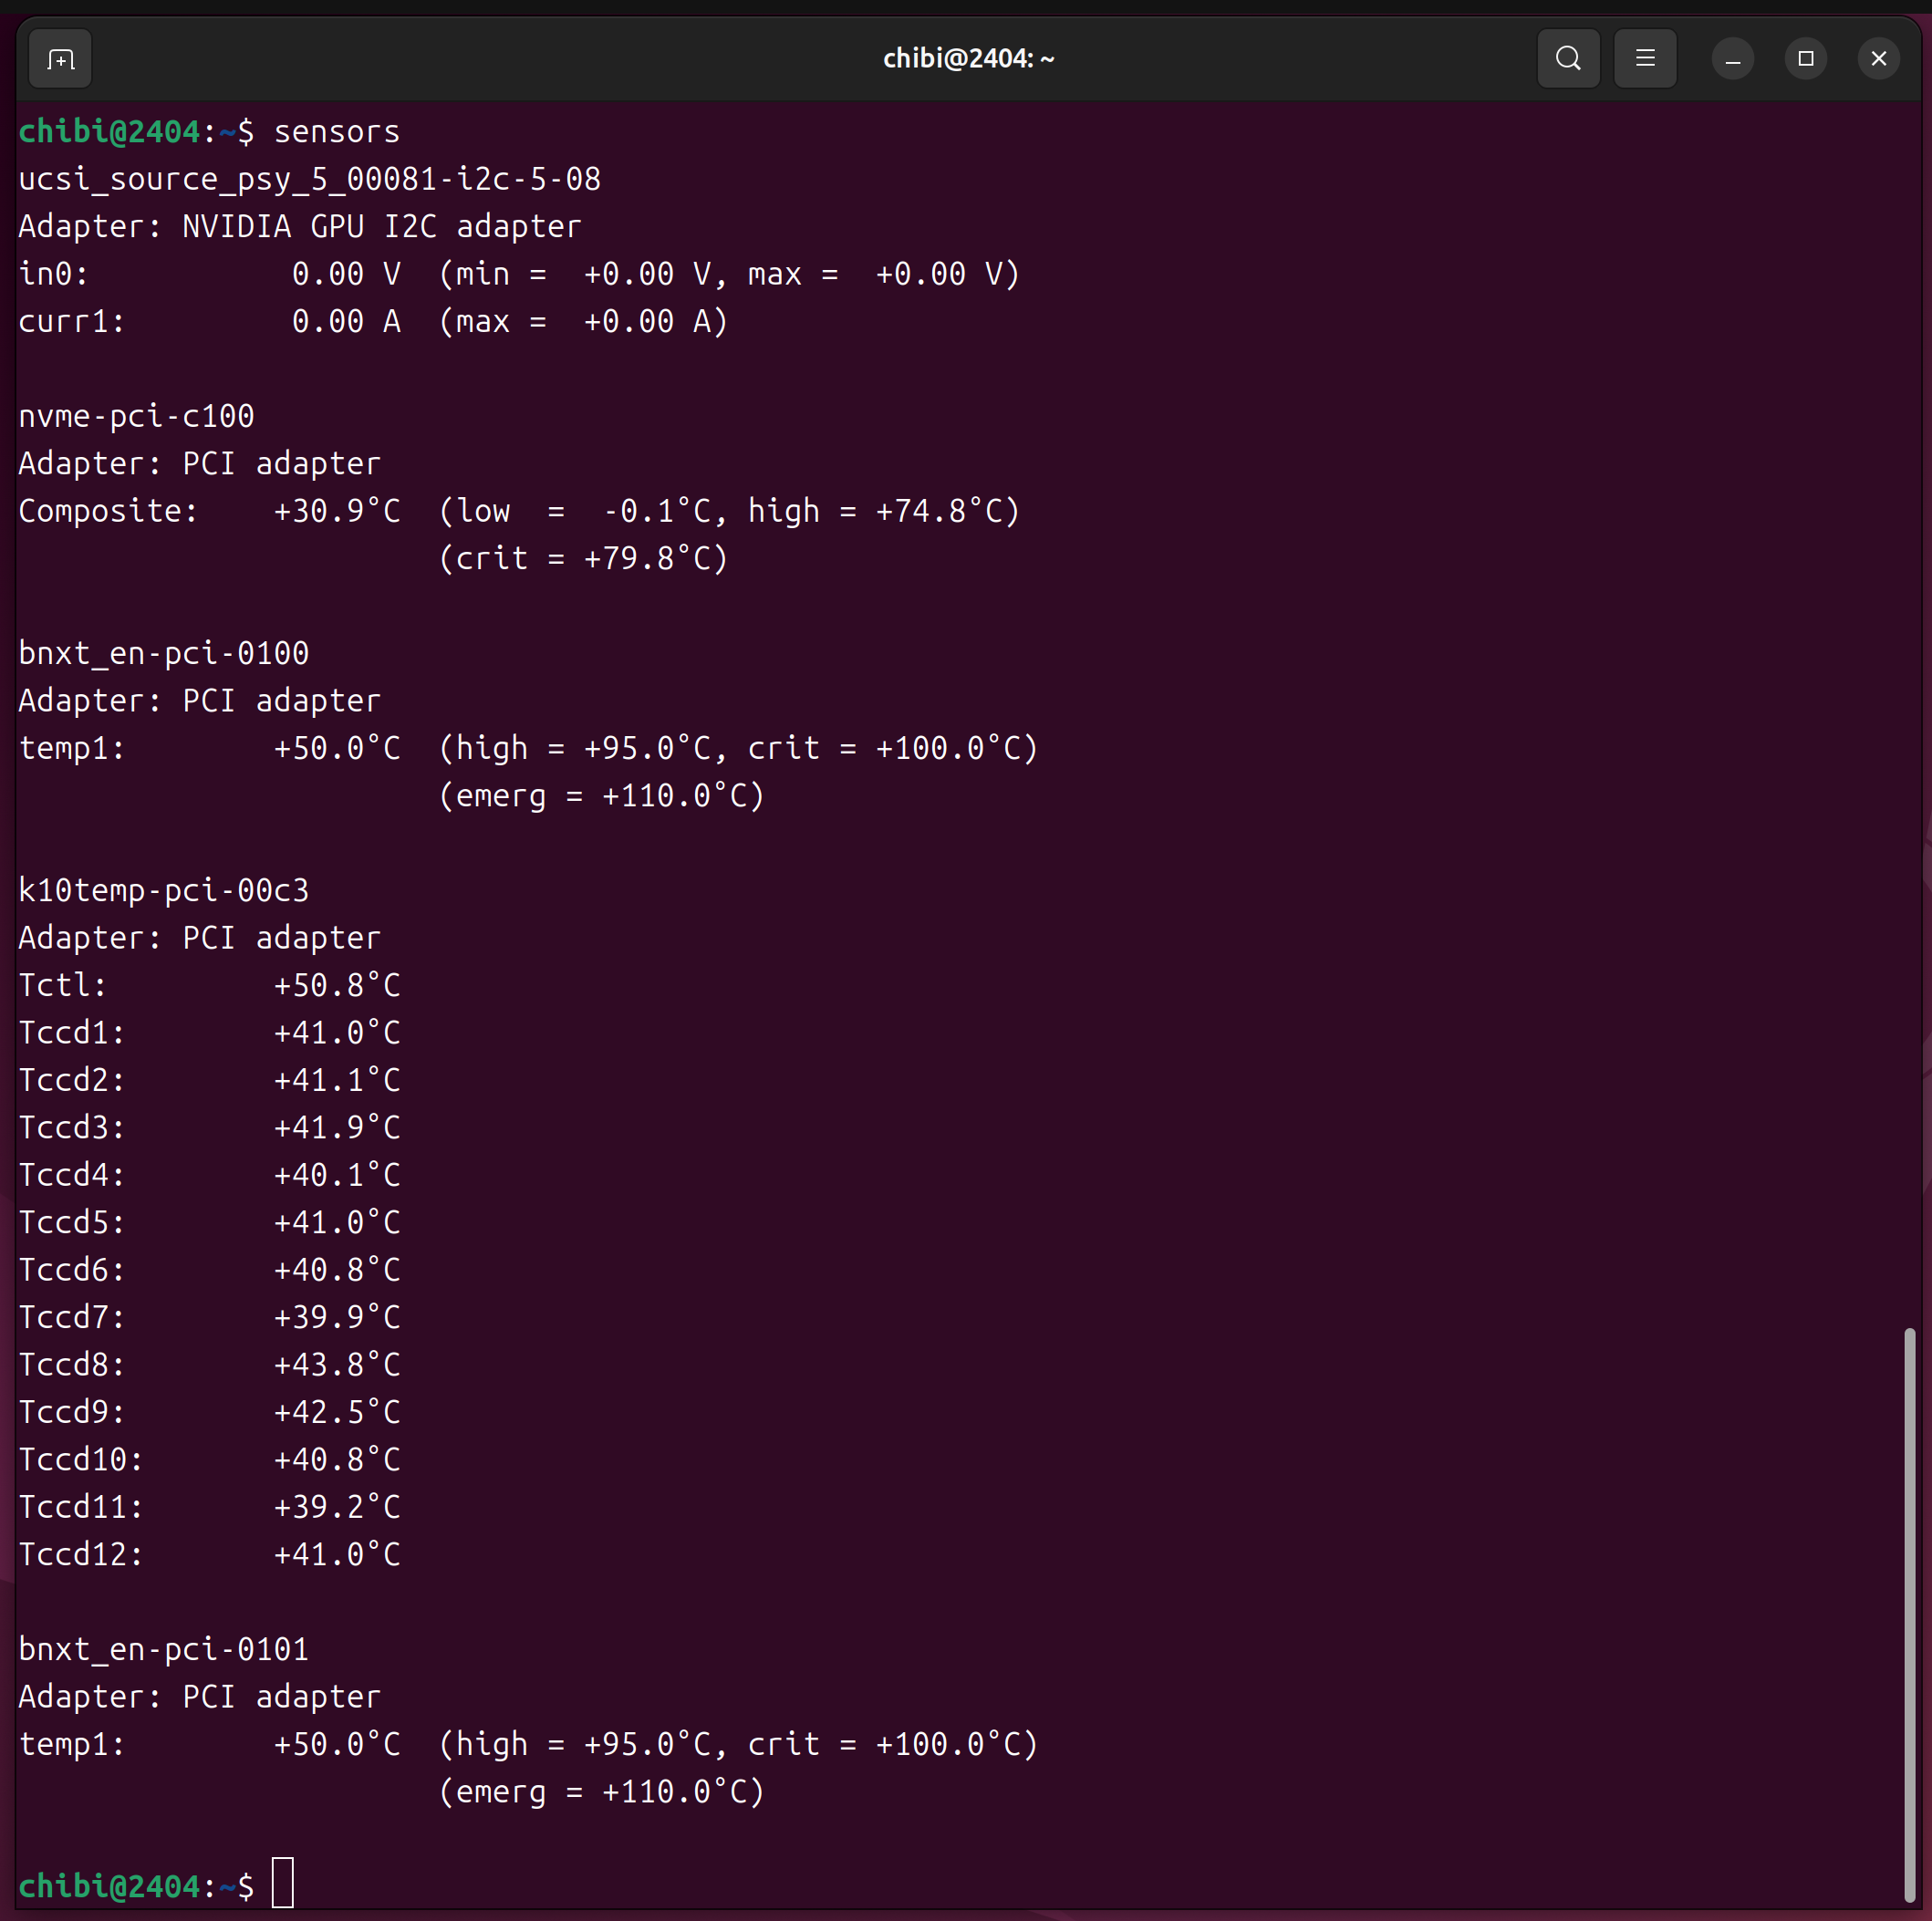Viewport: 1932px width, 1921px height.
Task: Click the k10temp-pci-00c3 header line
Action: [x=164, y=890]
